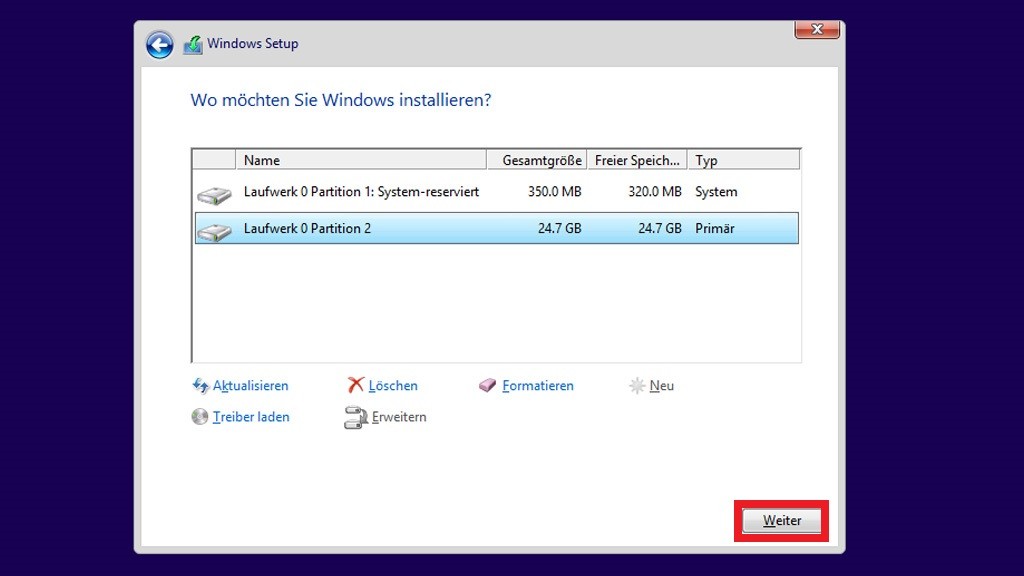Image resolution: width=1024 pixels, height=576 pixels.
Task: Delete the partition via the Löschen link
Action: [393, 385]
